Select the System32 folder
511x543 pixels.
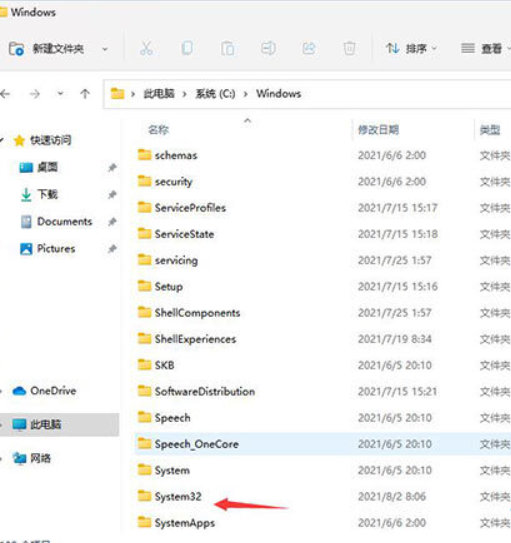[x=178, y=497]
